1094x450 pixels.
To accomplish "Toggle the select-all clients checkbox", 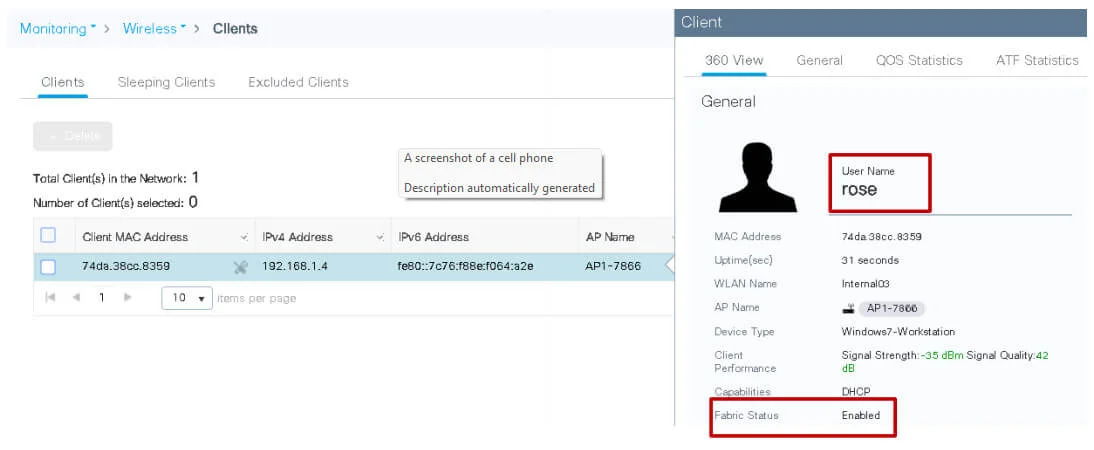I will [47, 236].
